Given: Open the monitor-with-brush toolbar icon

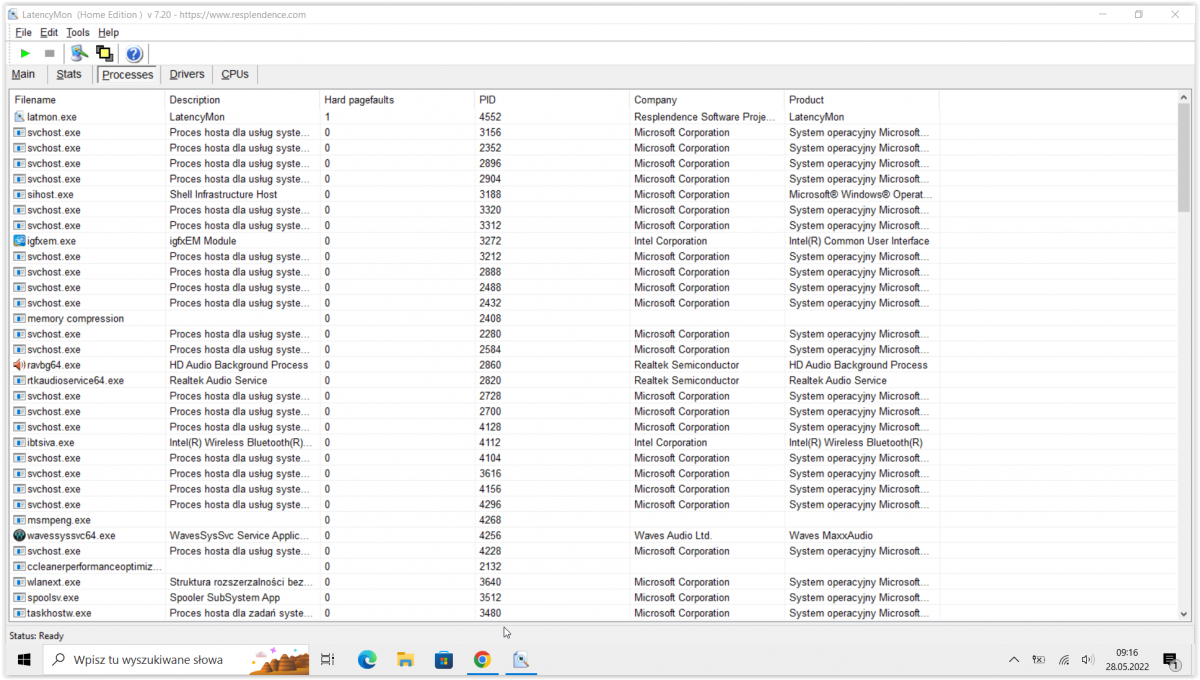Looking at the screenshot, I should coord(79,53).
